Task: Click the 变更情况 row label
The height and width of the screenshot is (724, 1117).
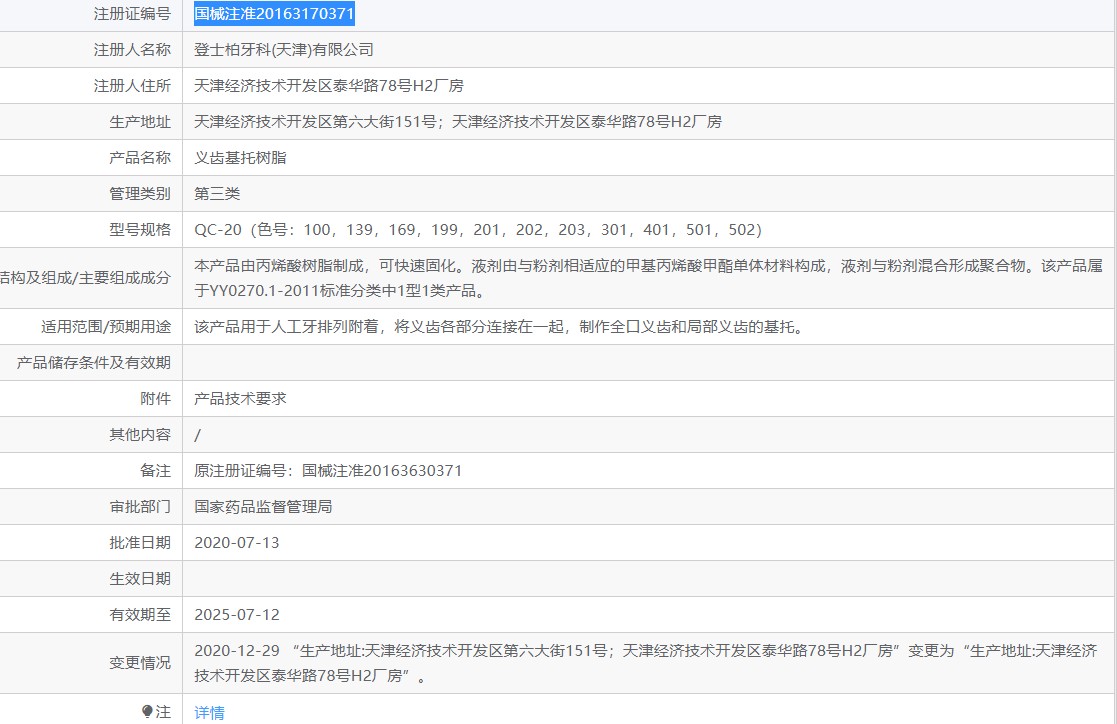Action: click(140, 663)
